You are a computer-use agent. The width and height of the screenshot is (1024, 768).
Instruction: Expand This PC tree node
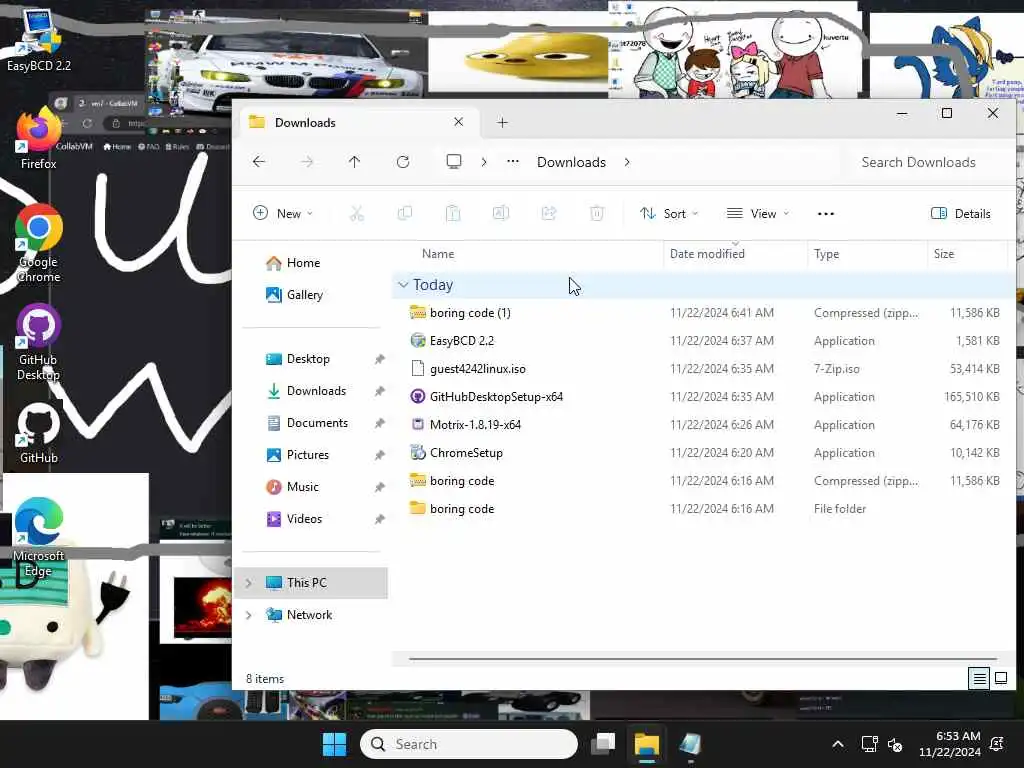click(x=249, y=583)
